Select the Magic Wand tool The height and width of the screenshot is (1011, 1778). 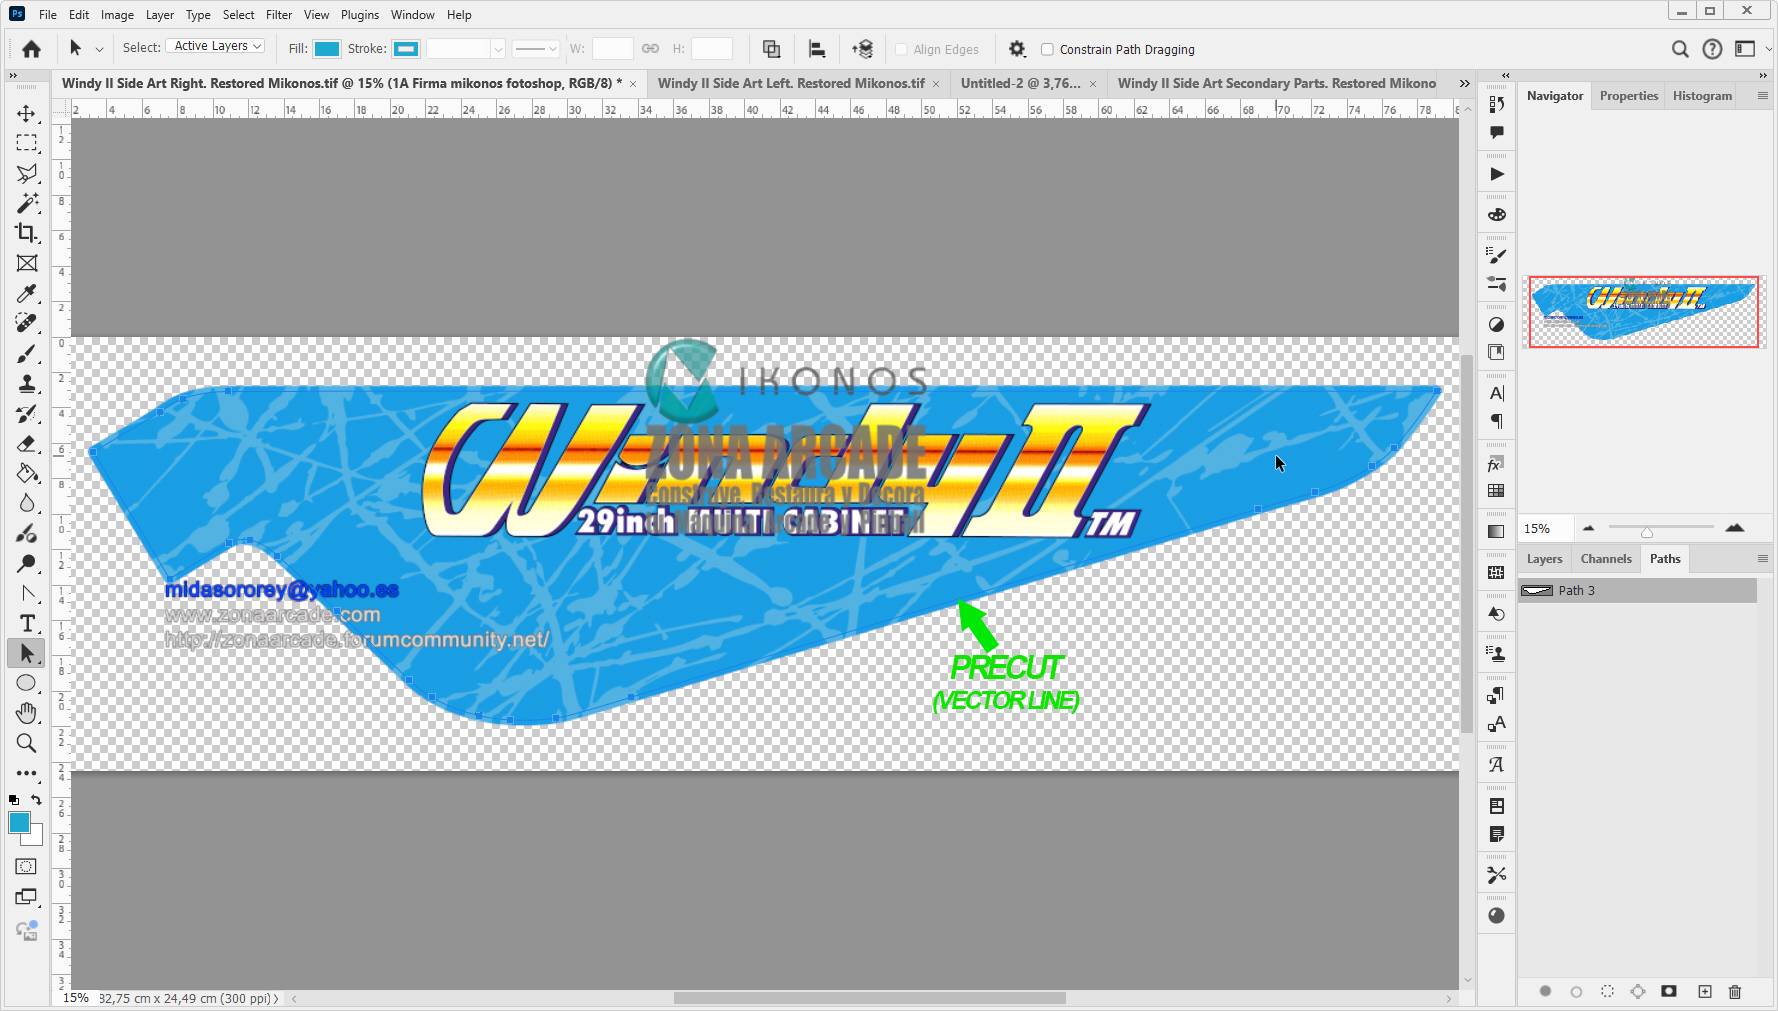[x=27, y=203]
